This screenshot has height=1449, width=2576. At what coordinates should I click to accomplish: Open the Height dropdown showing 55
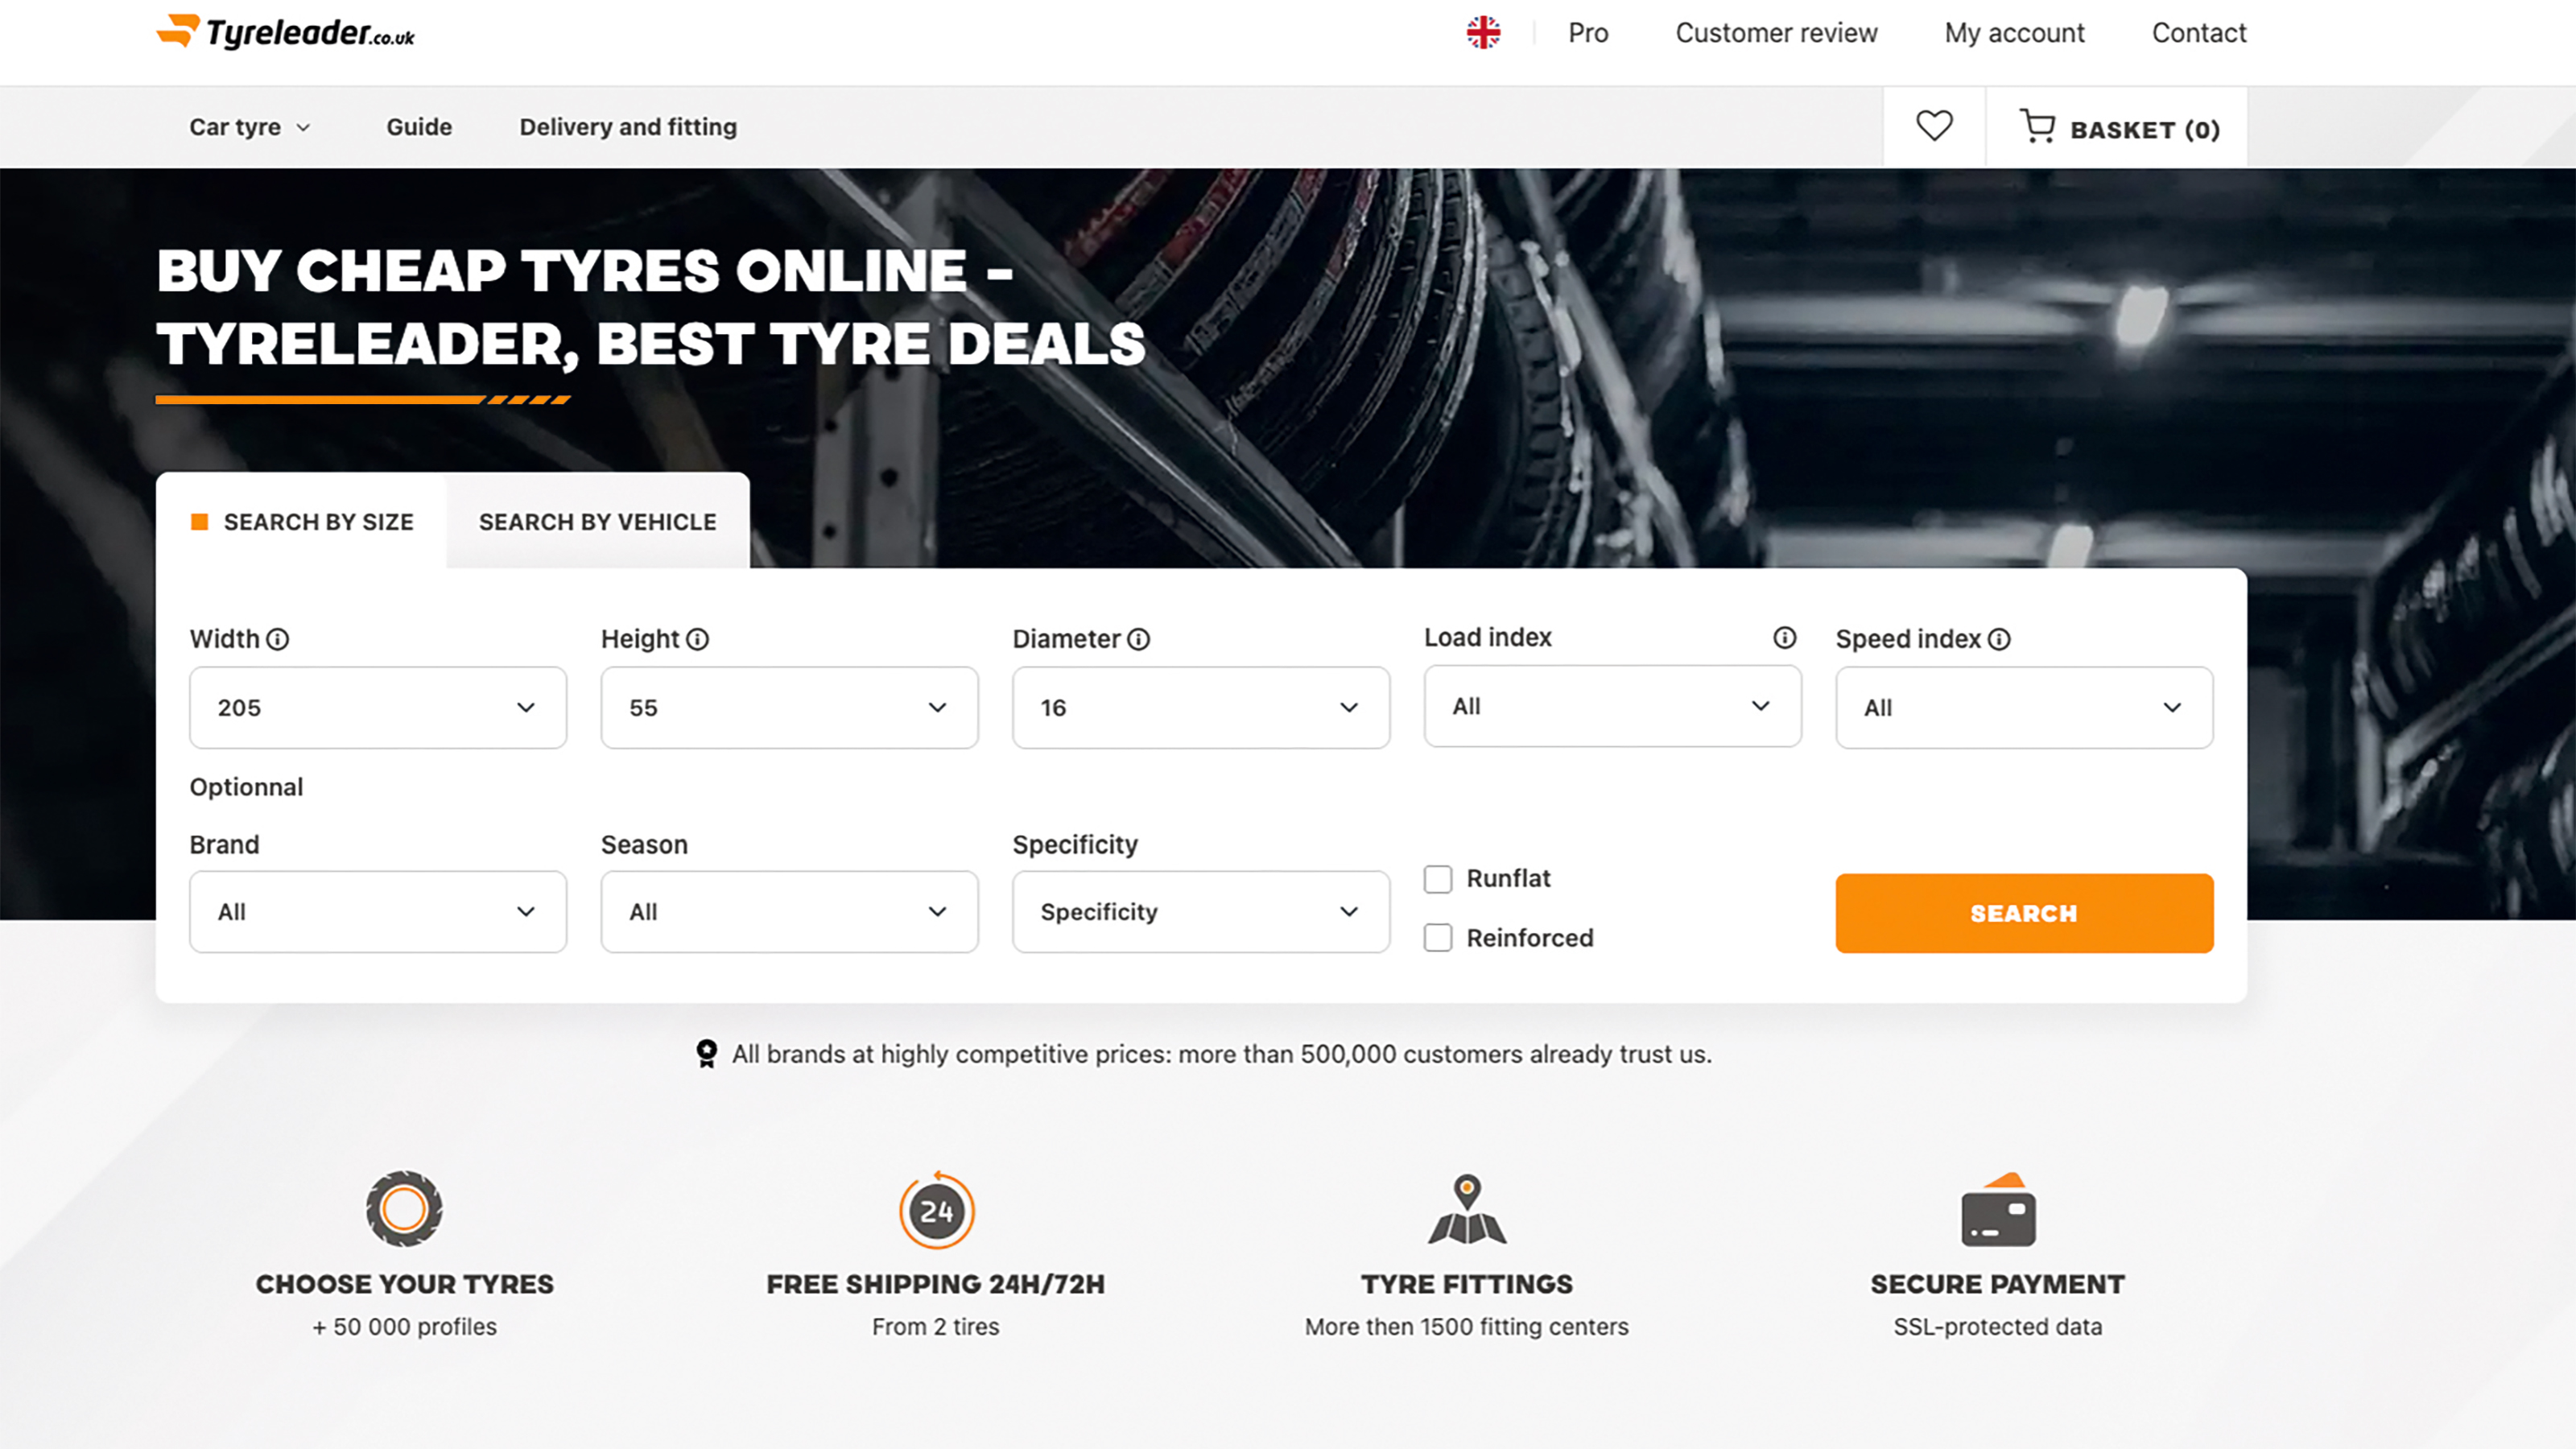click(x=789, y=708)
